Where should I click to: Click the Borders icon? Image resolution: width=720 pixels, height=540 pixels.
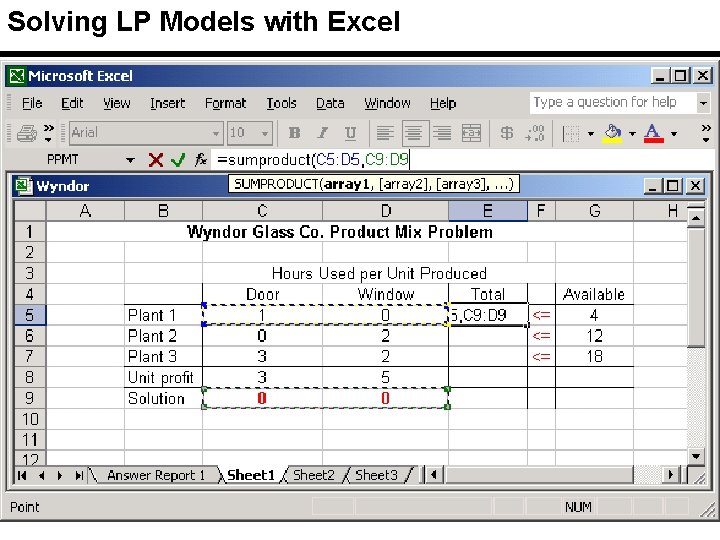(571, 134)
